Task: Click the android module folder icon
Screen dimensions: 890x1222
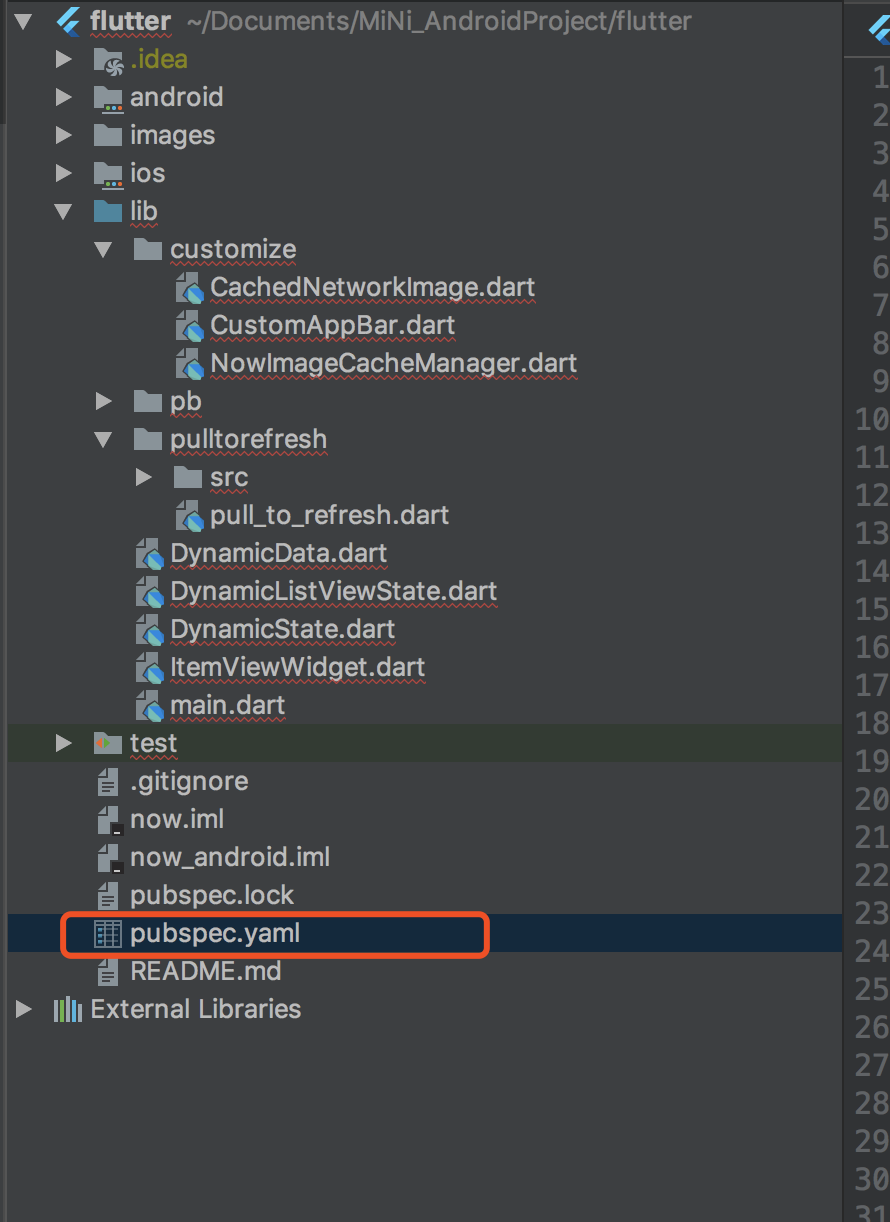Action: (x=107, y=98)
